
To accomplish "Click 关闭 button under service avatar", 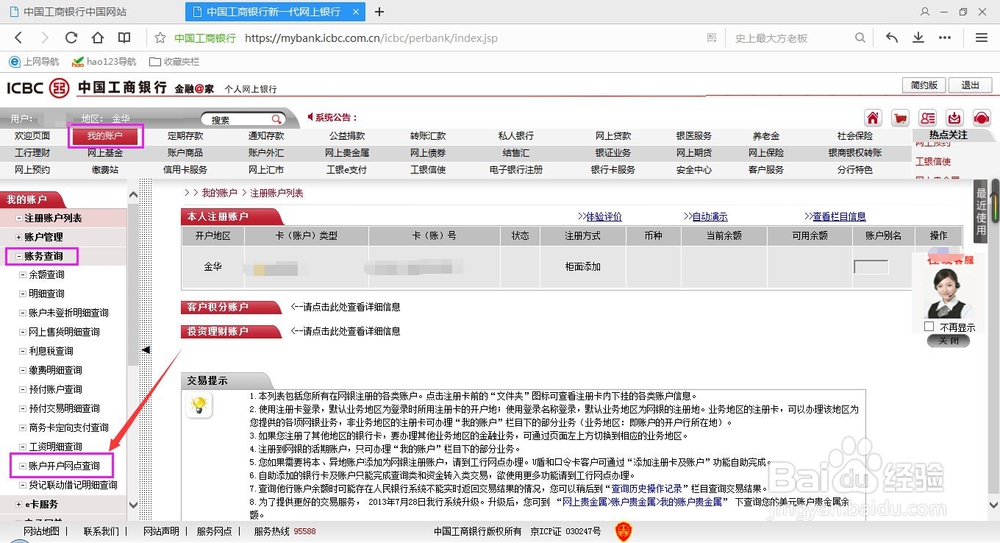I will [x=948, y=341].
